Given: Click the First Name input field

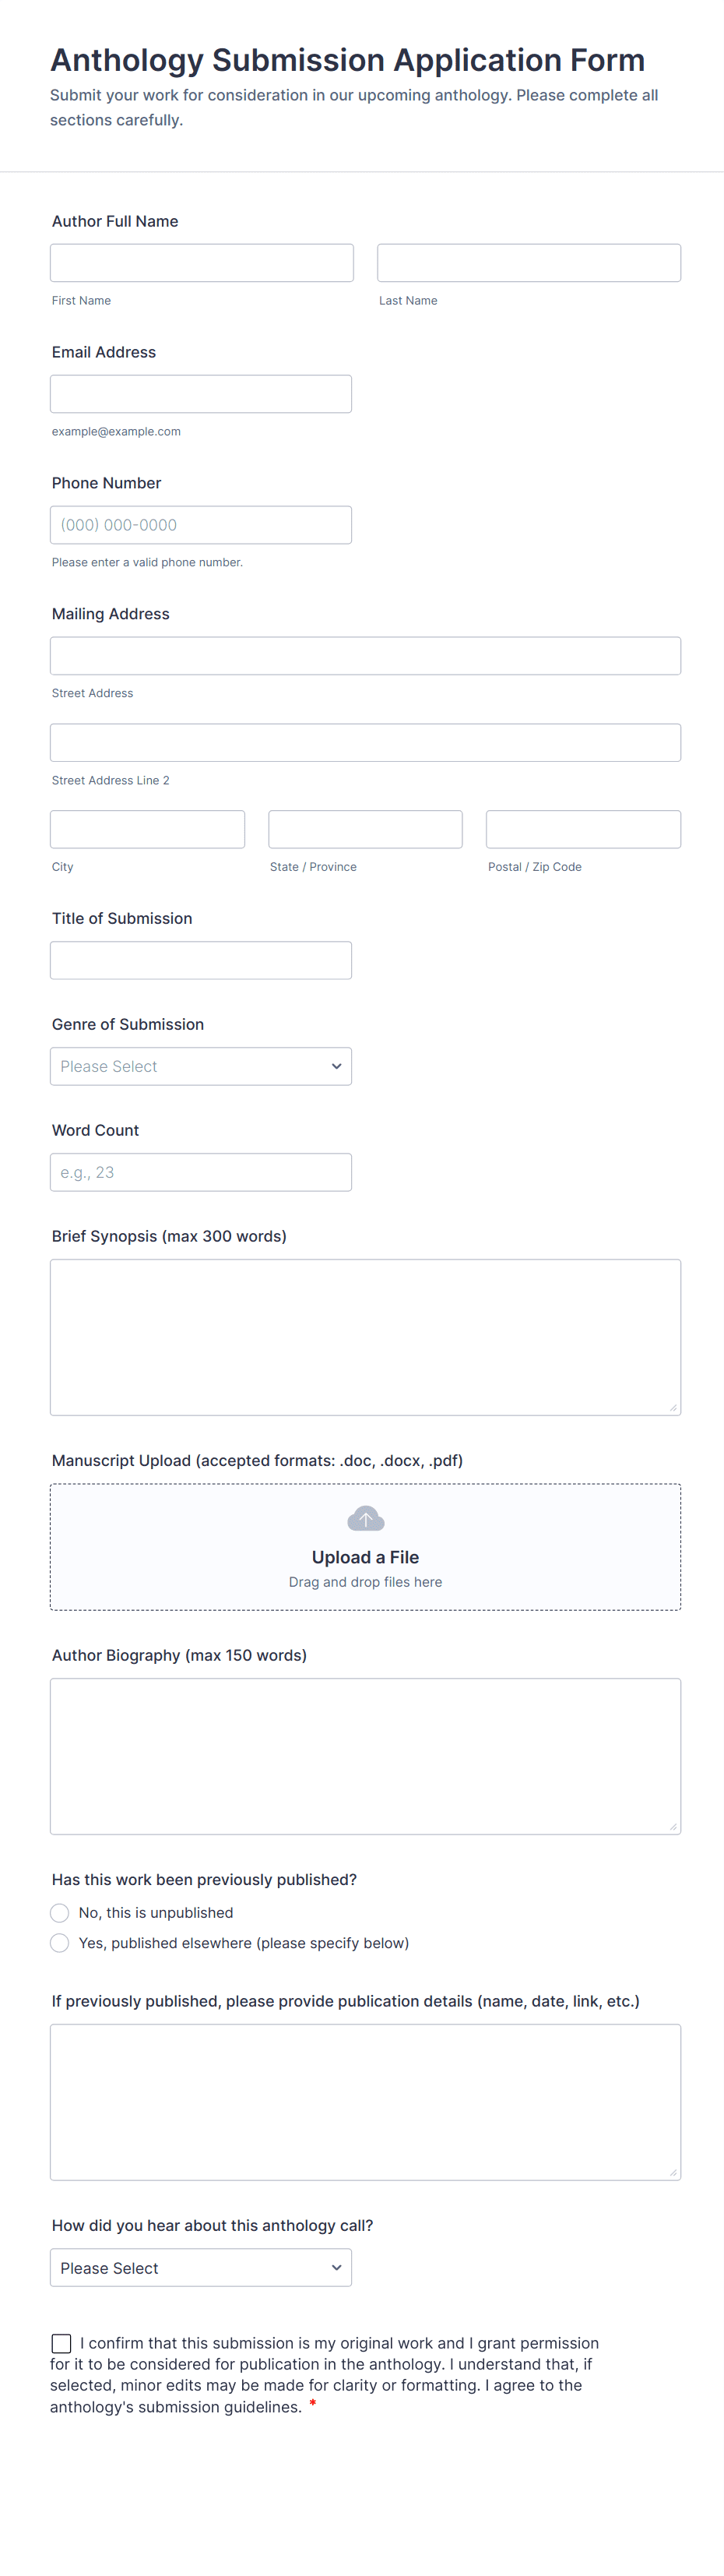Looking at the screenshot, I should [202, 263].
